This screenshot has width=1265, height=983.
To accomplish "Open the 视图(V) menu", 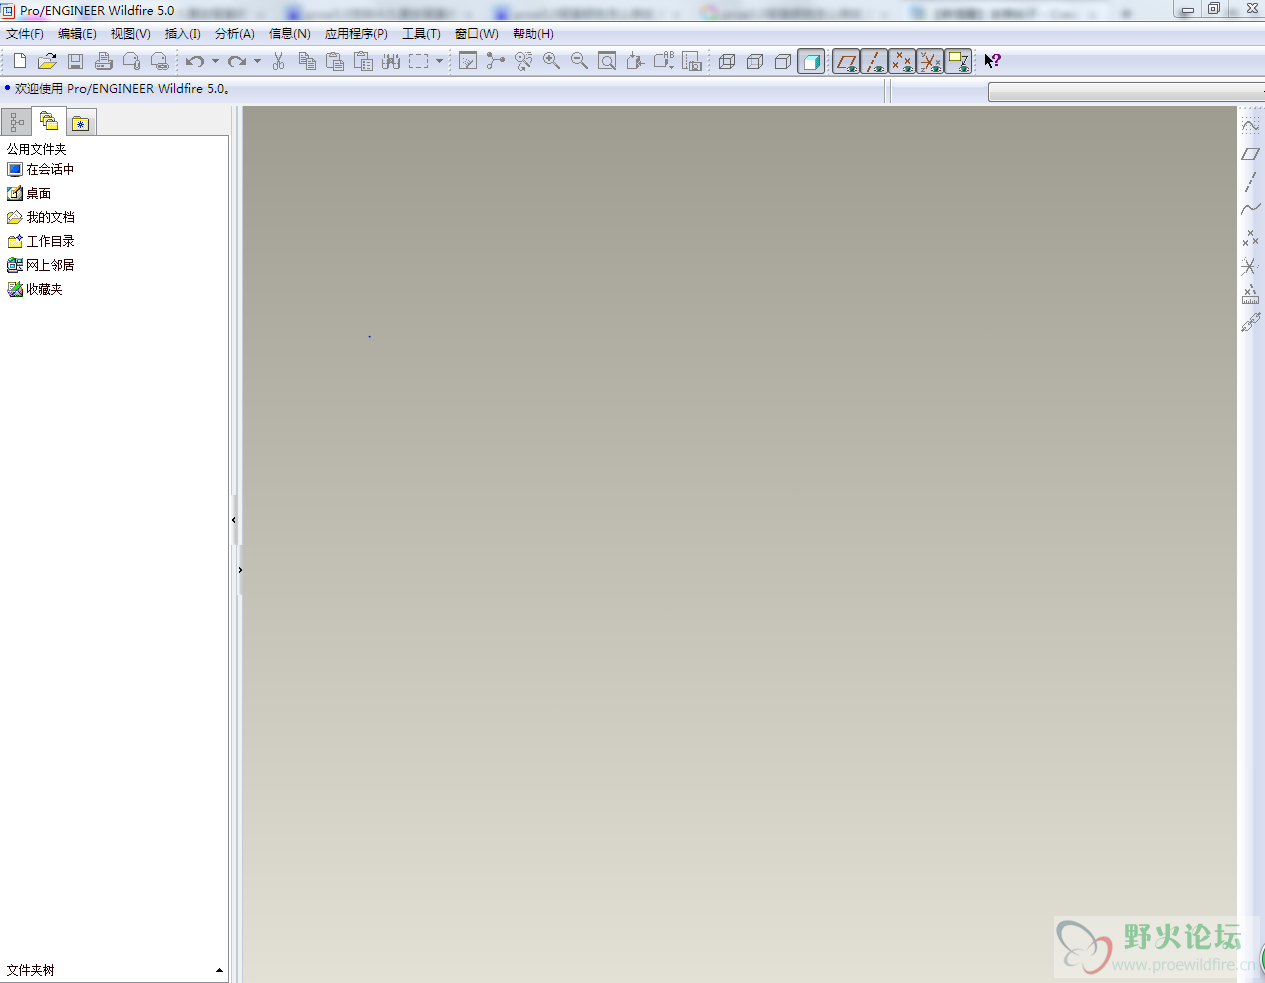I will 130,34.
